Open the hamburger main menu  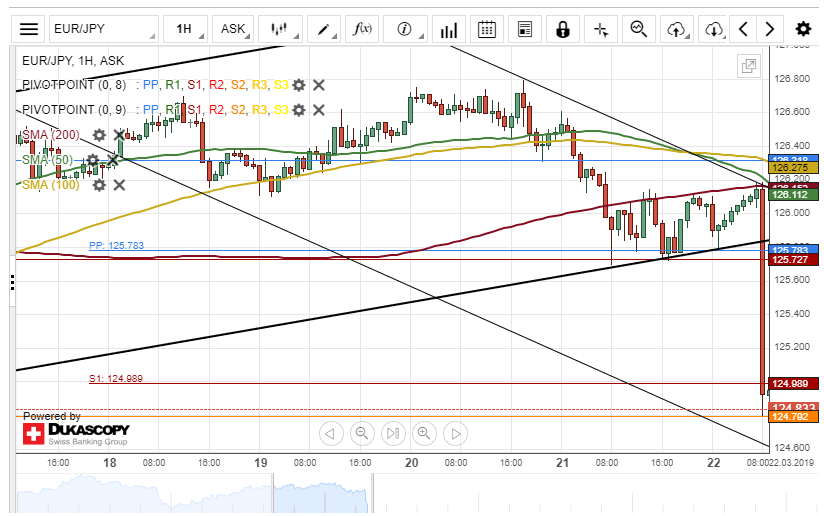pos(30,29)
